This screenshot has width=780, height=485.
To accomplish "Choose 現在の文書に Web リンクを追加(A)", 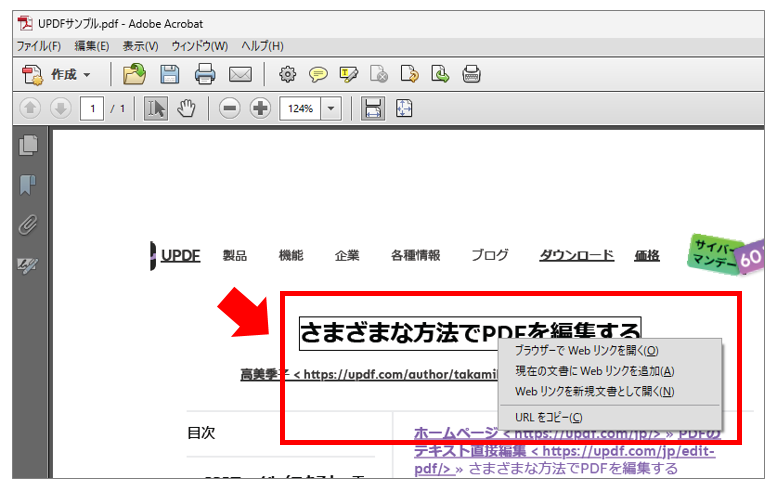I will [610, 371].
